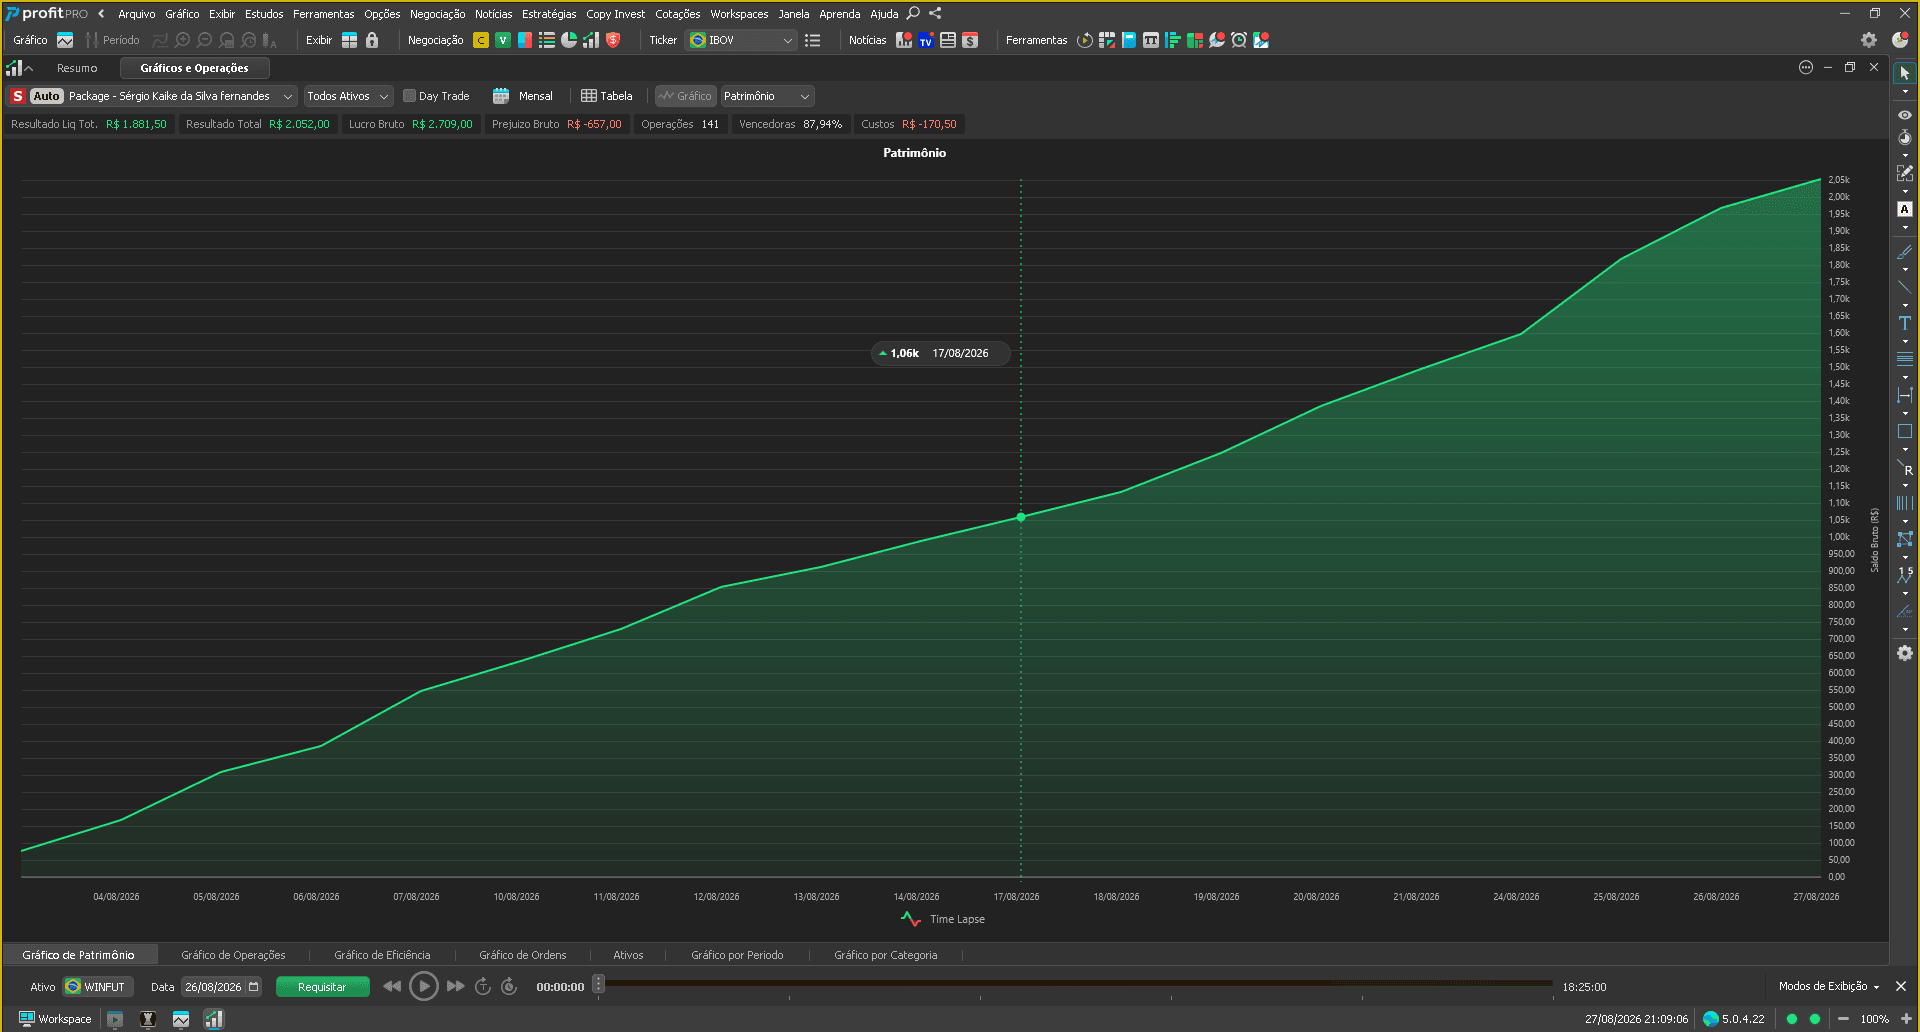Open the Patrimônio chart type dropdown

coord(767,96)
